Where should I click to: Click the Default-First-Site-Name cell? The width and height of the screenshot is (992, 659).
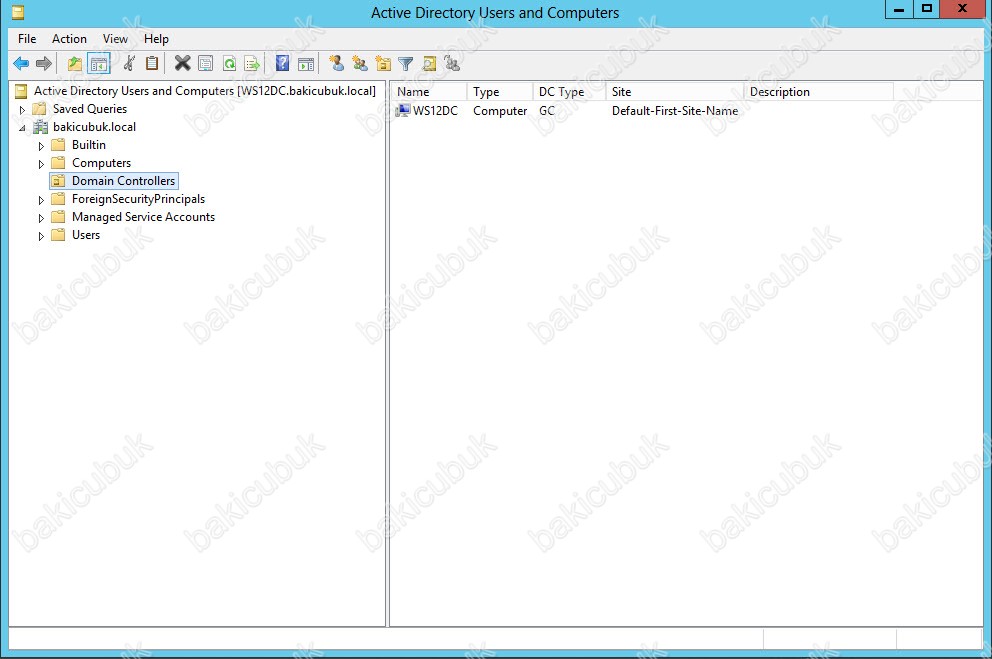tap(674, 111)
